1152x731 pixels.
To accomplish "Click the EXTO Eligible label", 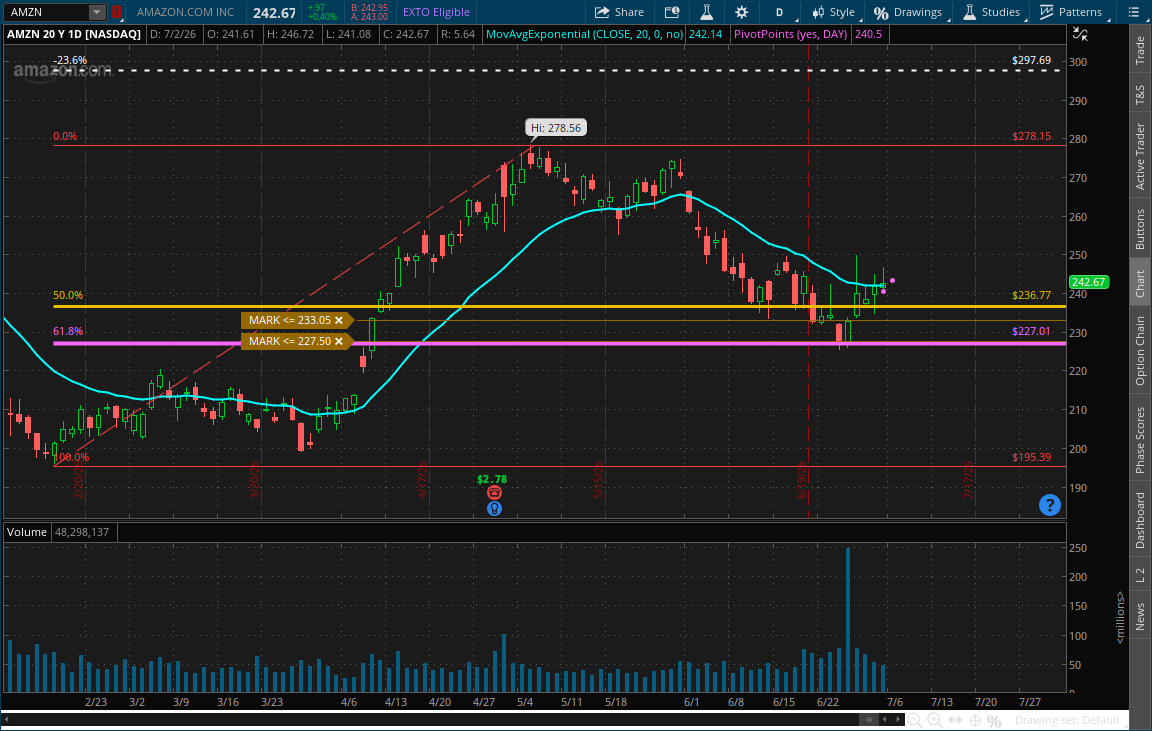I will [436, 12].
